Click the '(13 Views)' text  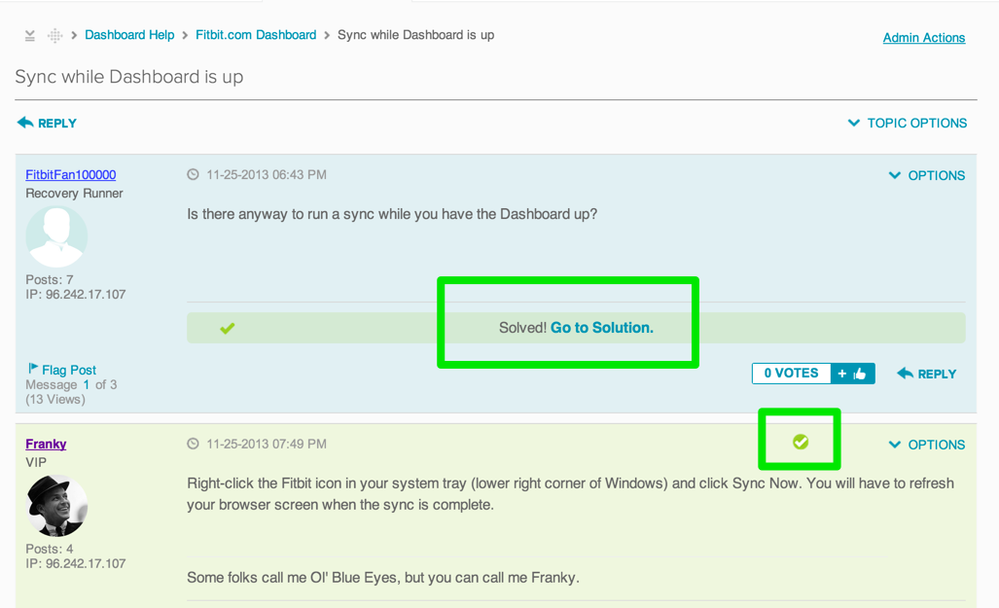[x=55, y=399]
